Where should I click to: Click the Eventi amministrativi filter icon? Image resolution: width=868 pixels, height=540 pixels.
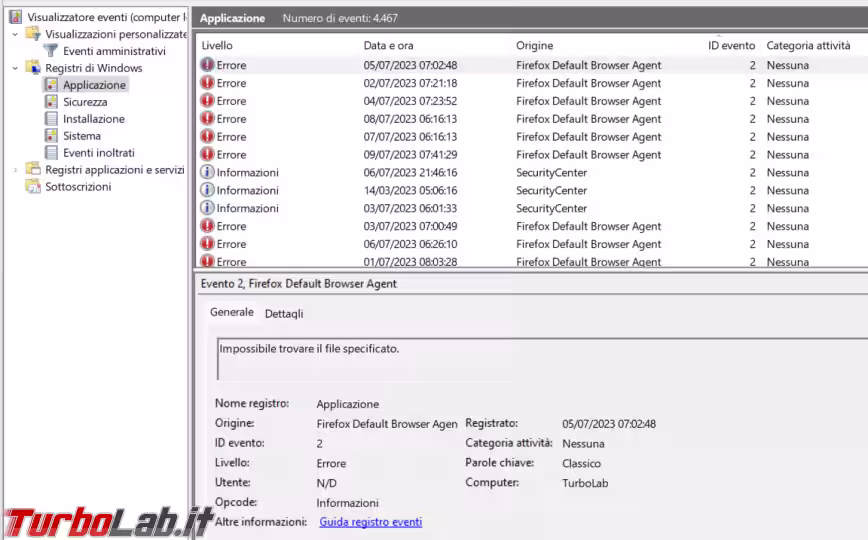coord(51,51)
